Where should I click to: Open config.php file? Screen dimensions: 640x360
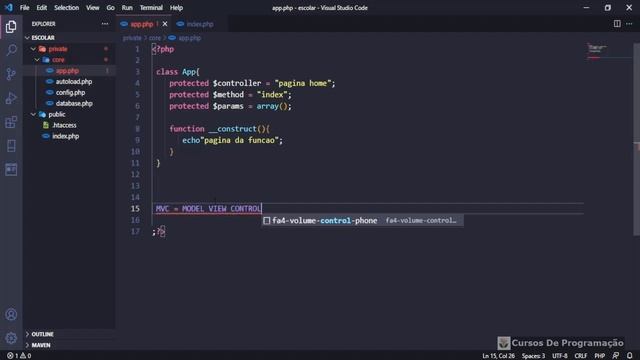pyautogui.click(x=70, y=93)
